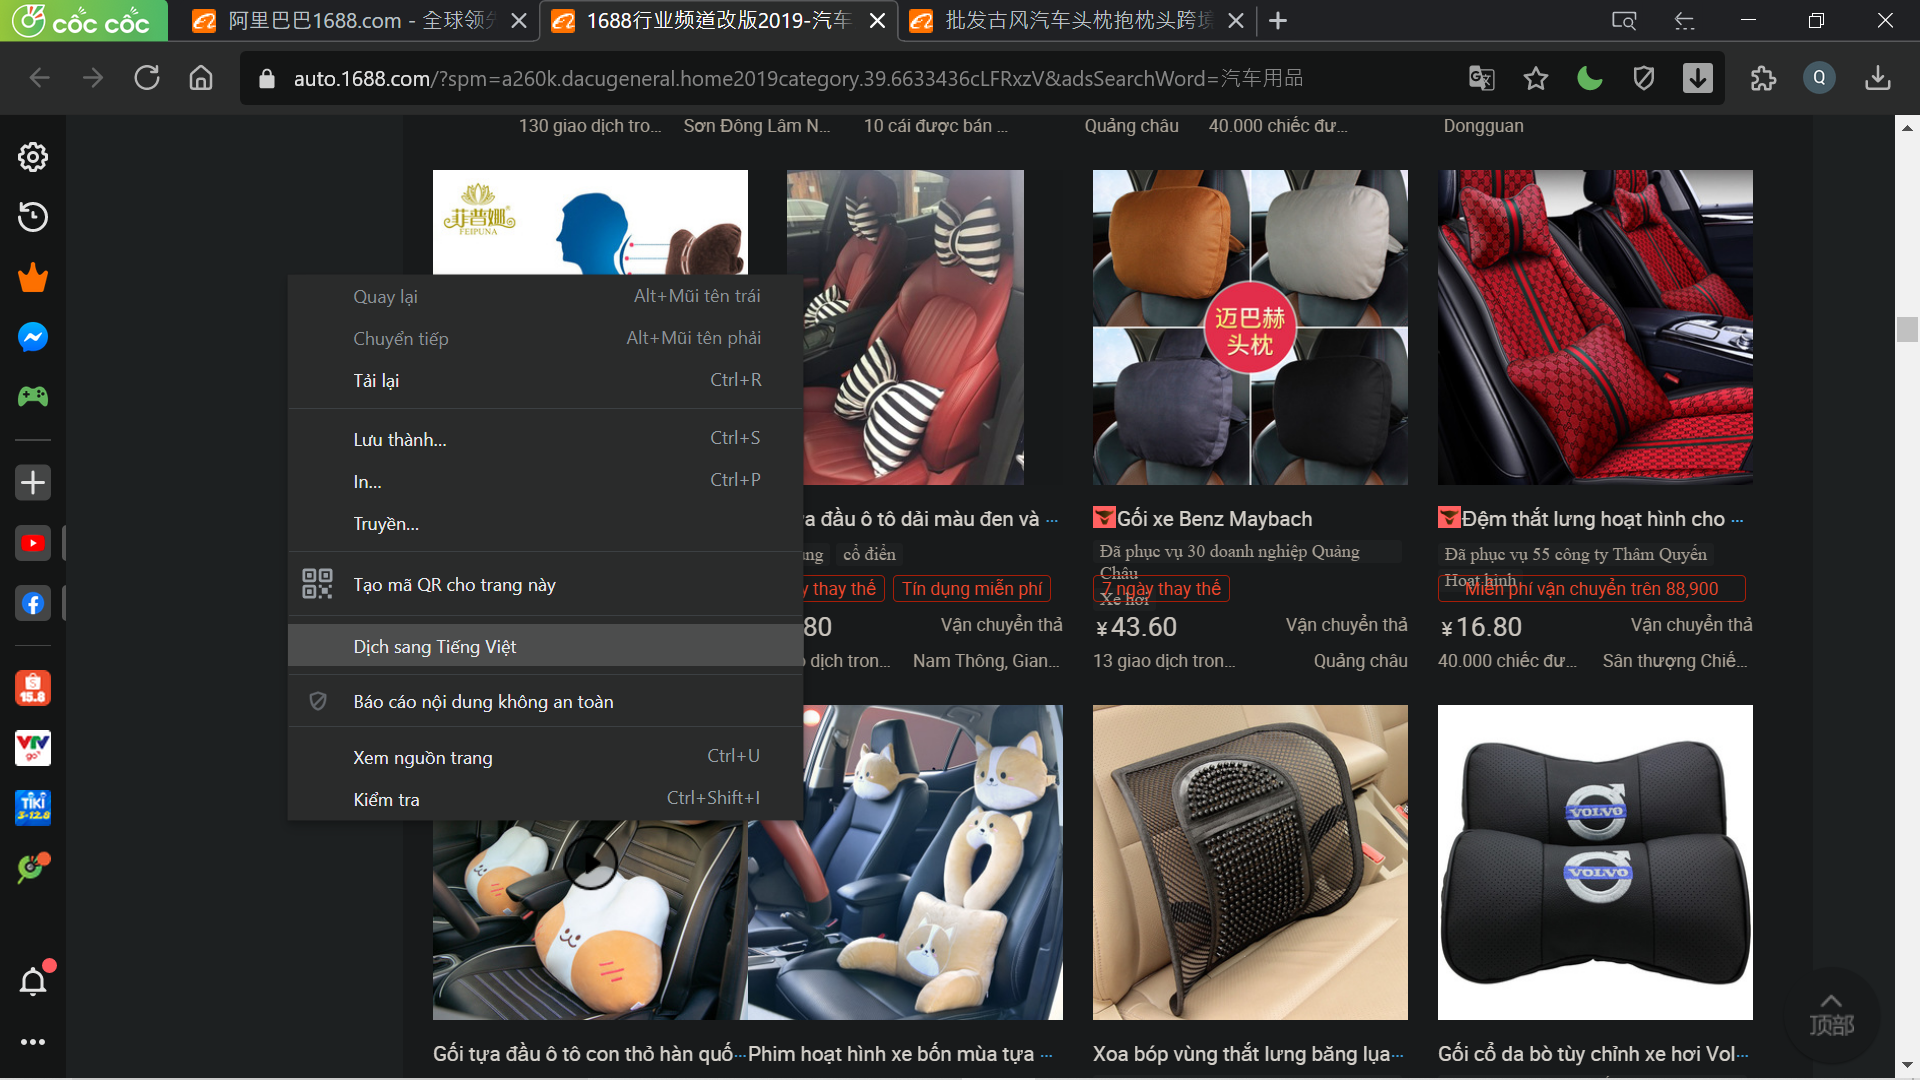Add a new sidebar shortcut with plus icon
The height and width of the screenshot is (1080, 1920).
[33, 483]
